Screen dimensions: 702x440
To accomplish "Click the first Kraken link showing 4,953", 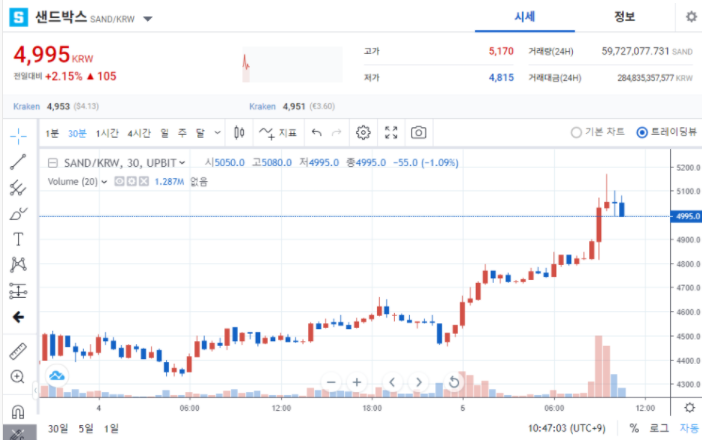I will (26, 107).
